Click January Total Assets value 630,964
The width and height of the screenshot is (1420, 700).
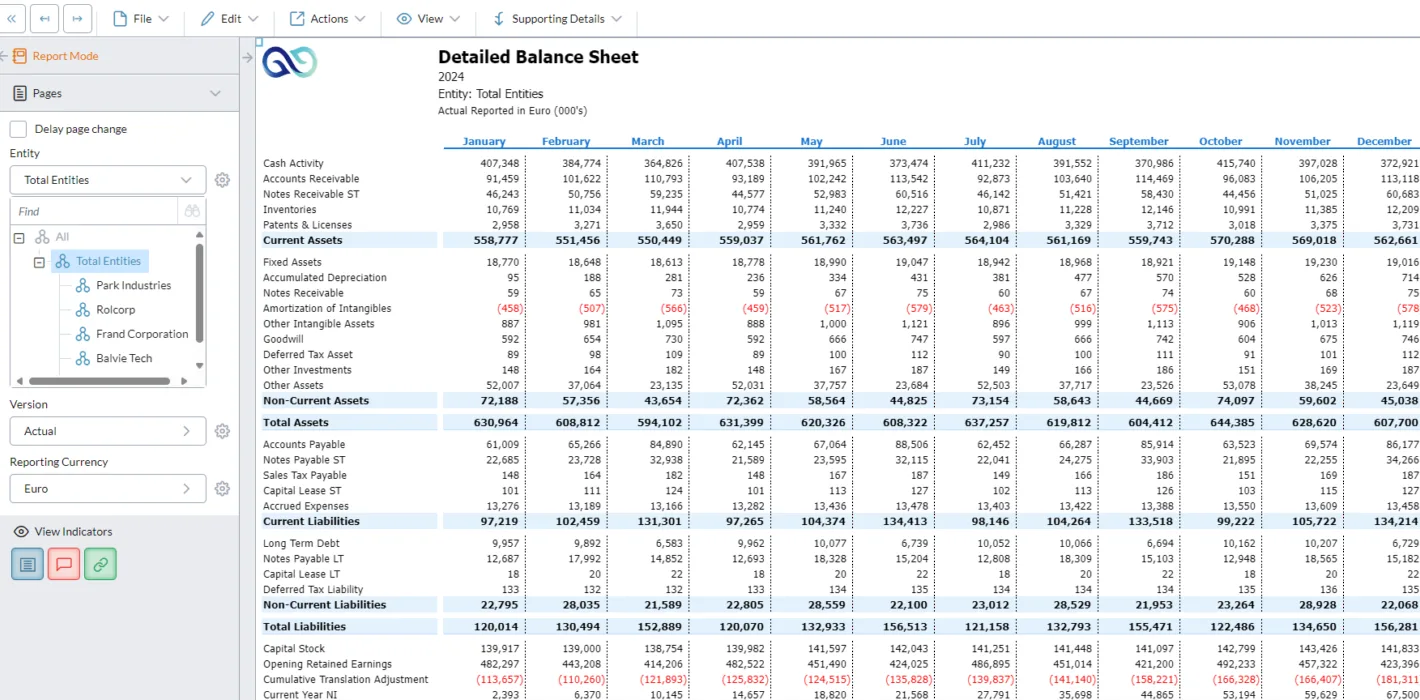coord(498,423)
